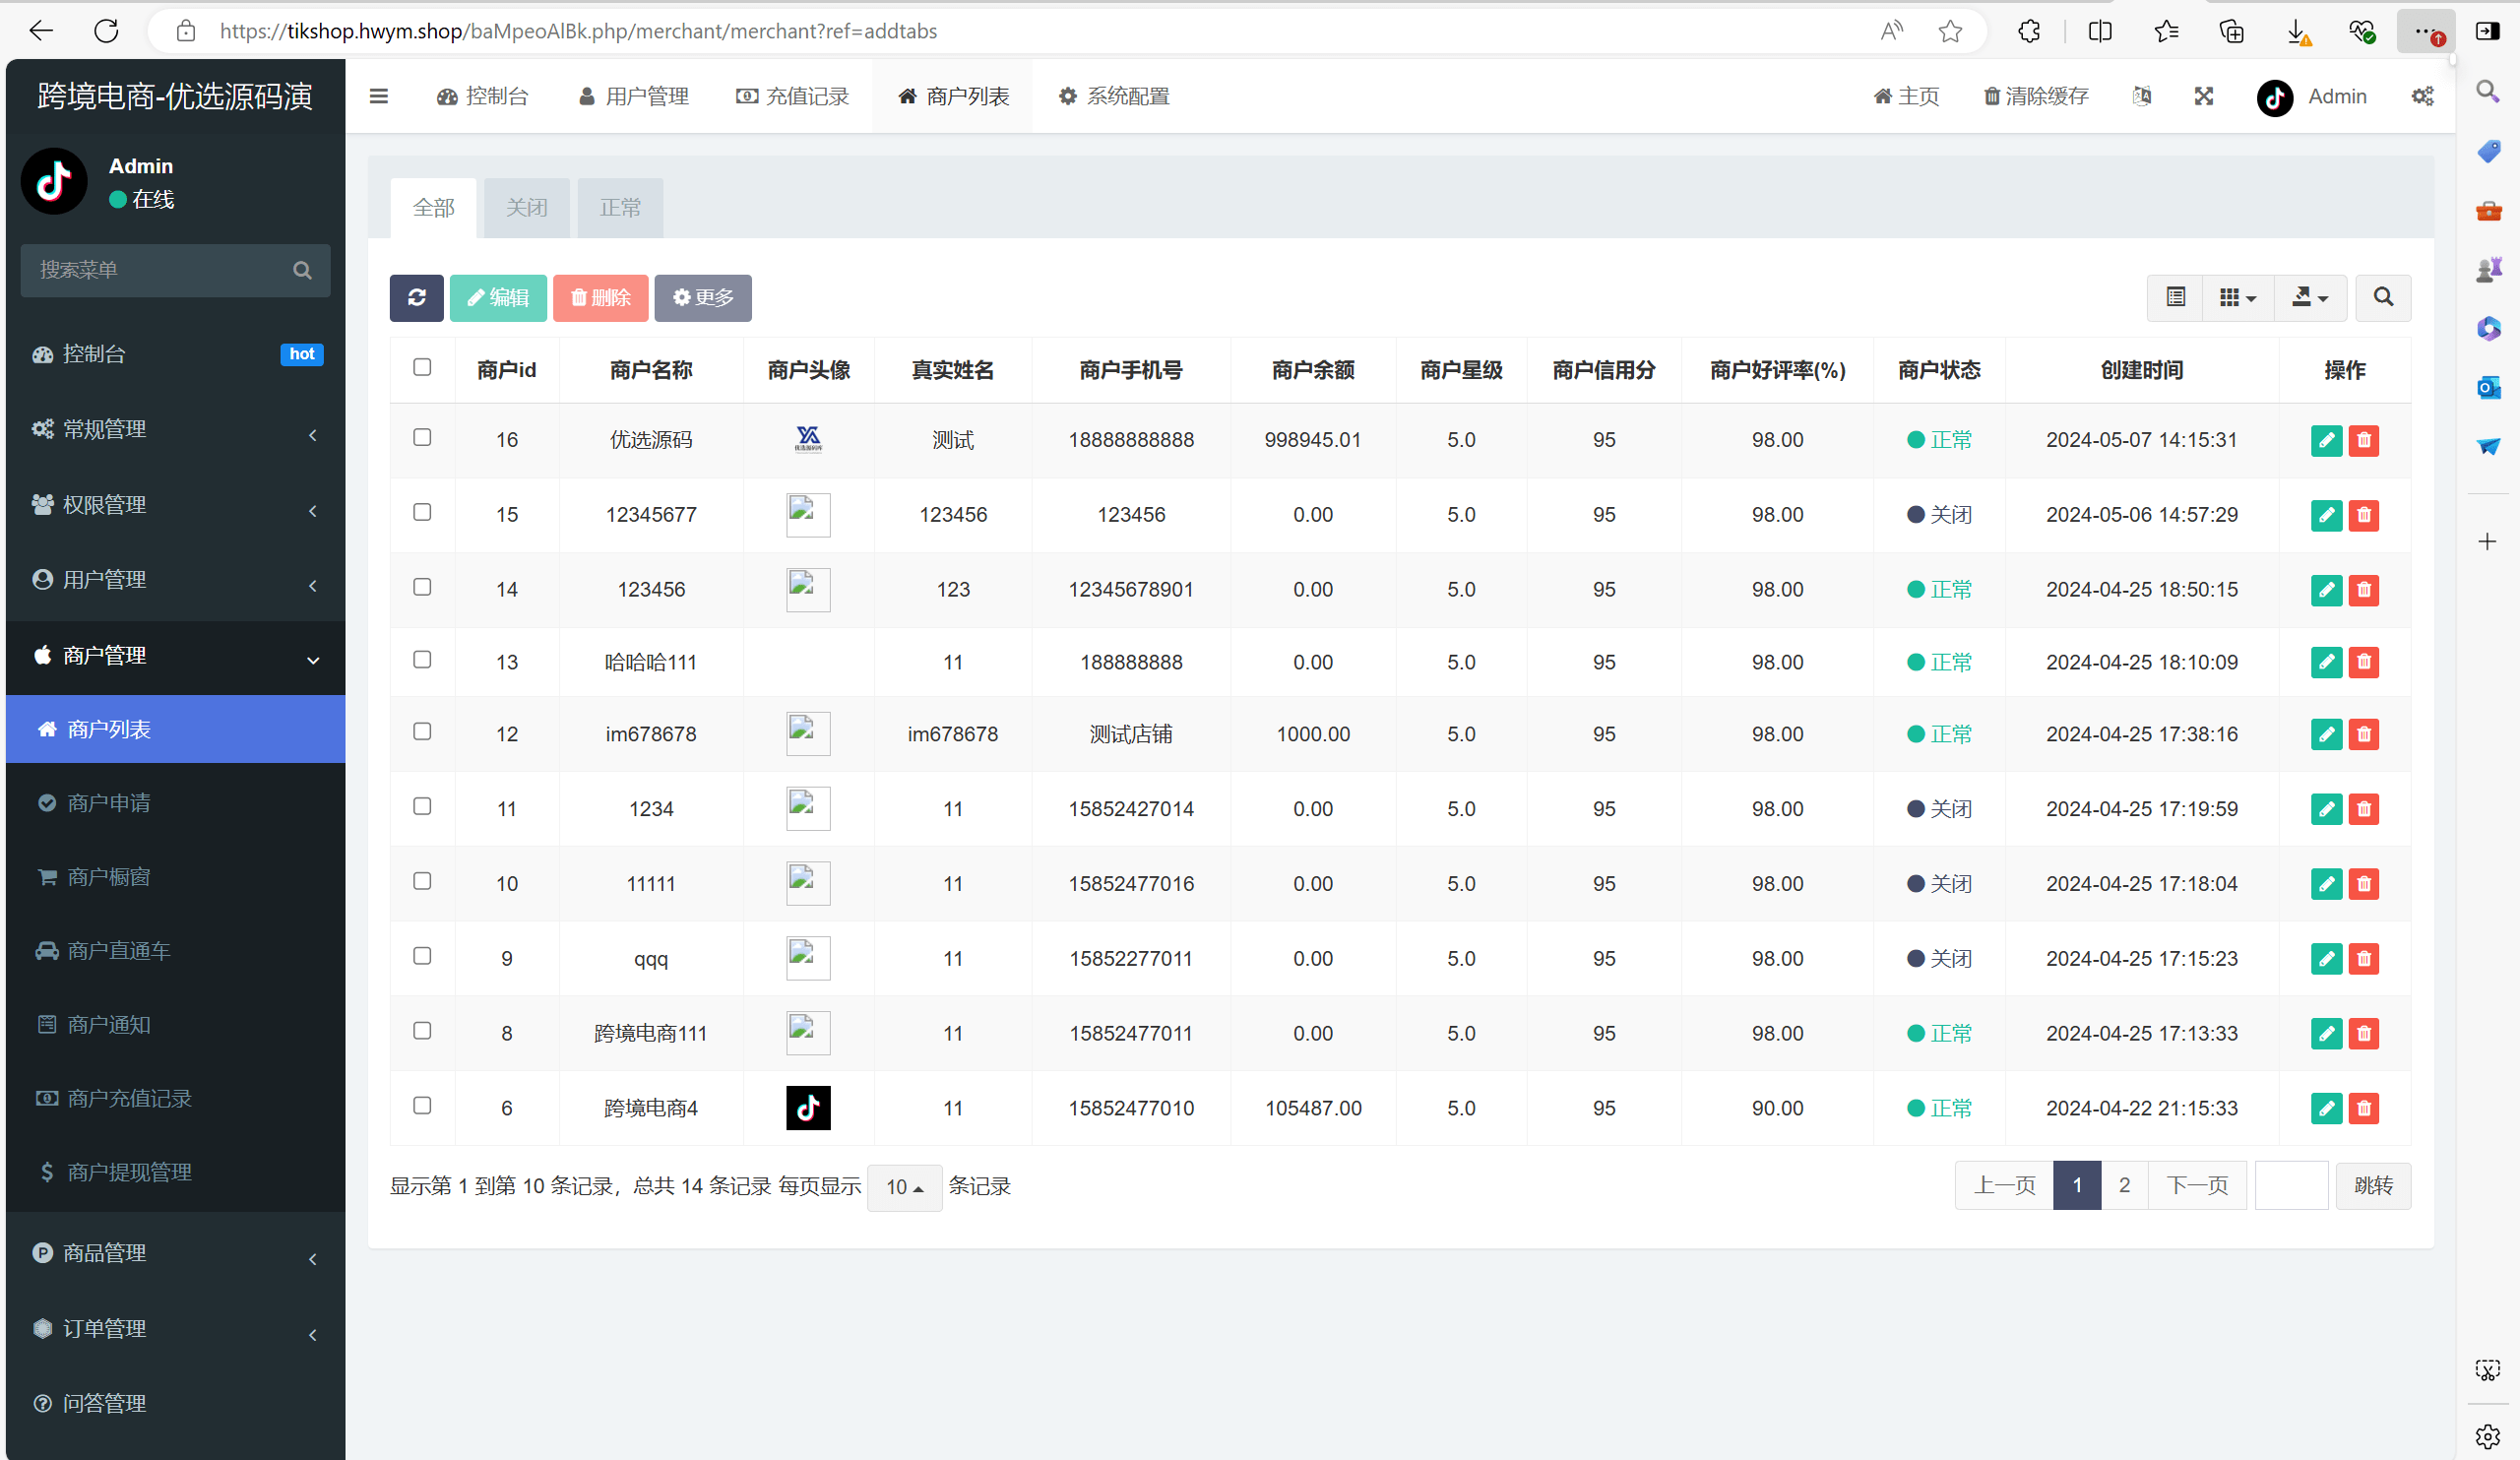Image resolution: width=2520 pixels, height=1460 pixels.
Task: Expand the 商品管理 sidebar menu
Action: tap(175, 1253)
